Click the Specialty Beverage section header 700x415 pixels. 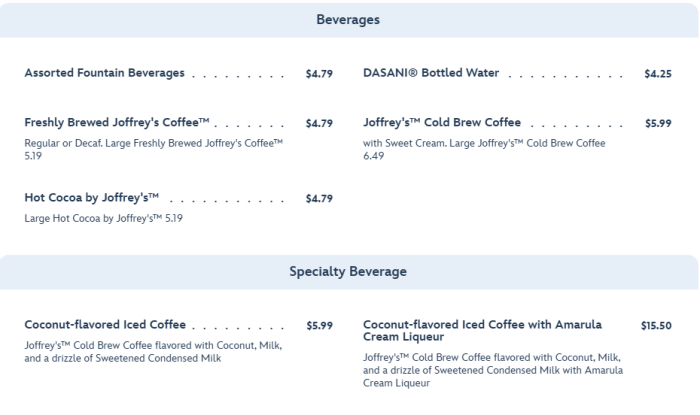point(348,271)
